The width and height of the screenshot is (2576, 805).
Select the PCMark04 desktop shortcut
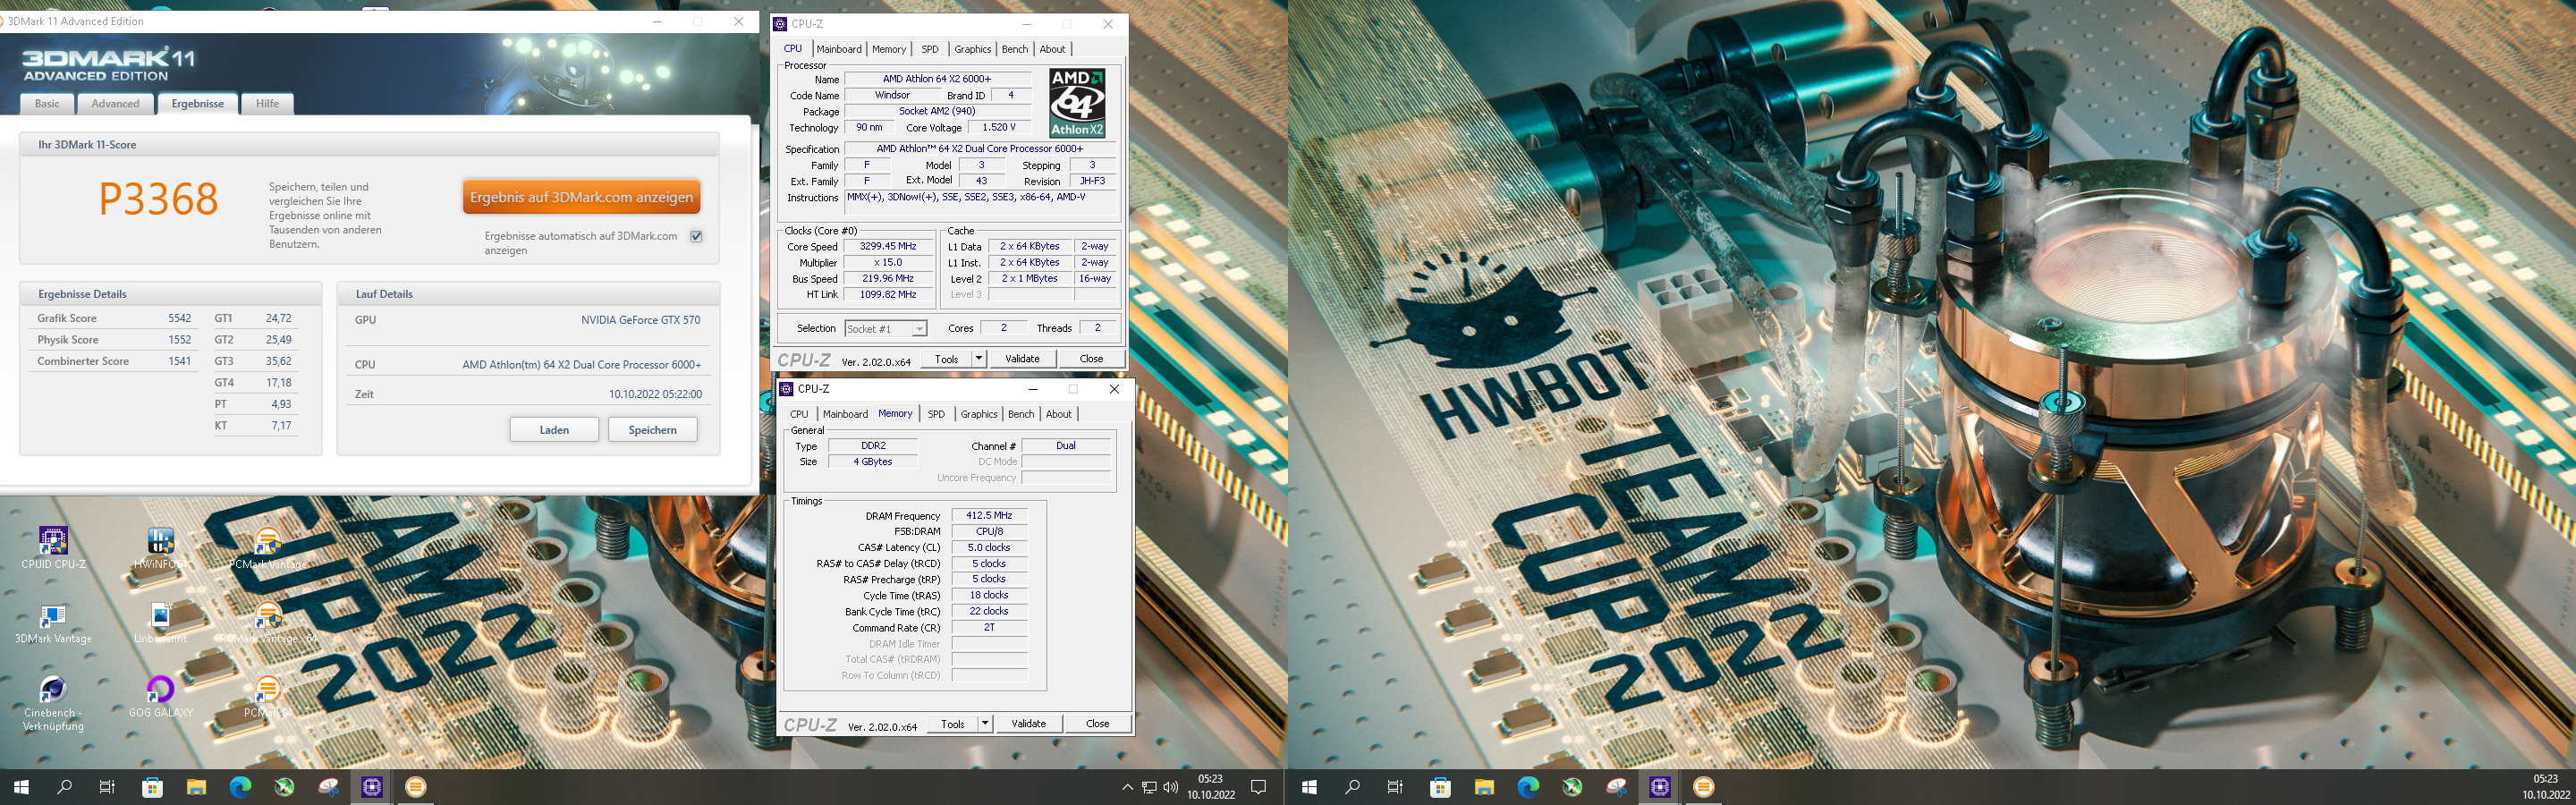coord(267,697)
